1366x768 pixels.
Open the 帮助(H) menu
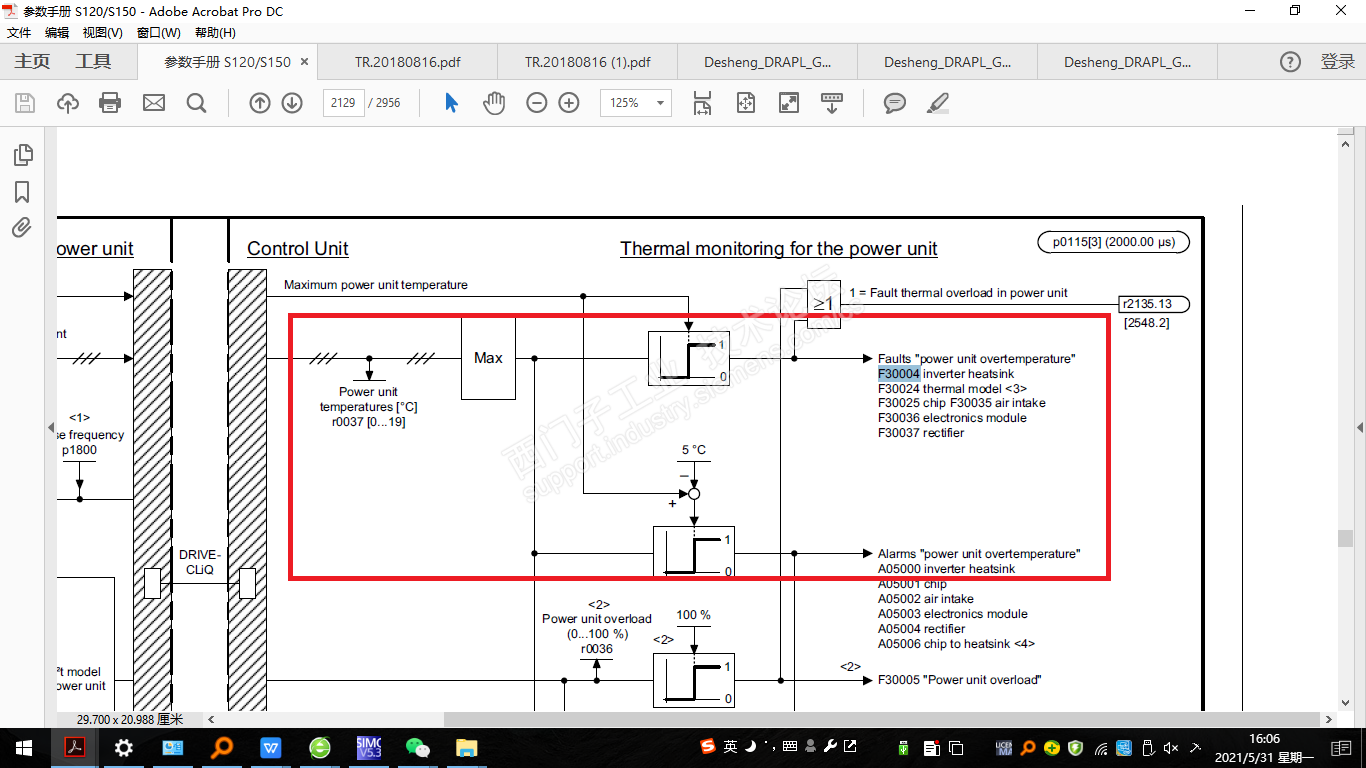215,32
